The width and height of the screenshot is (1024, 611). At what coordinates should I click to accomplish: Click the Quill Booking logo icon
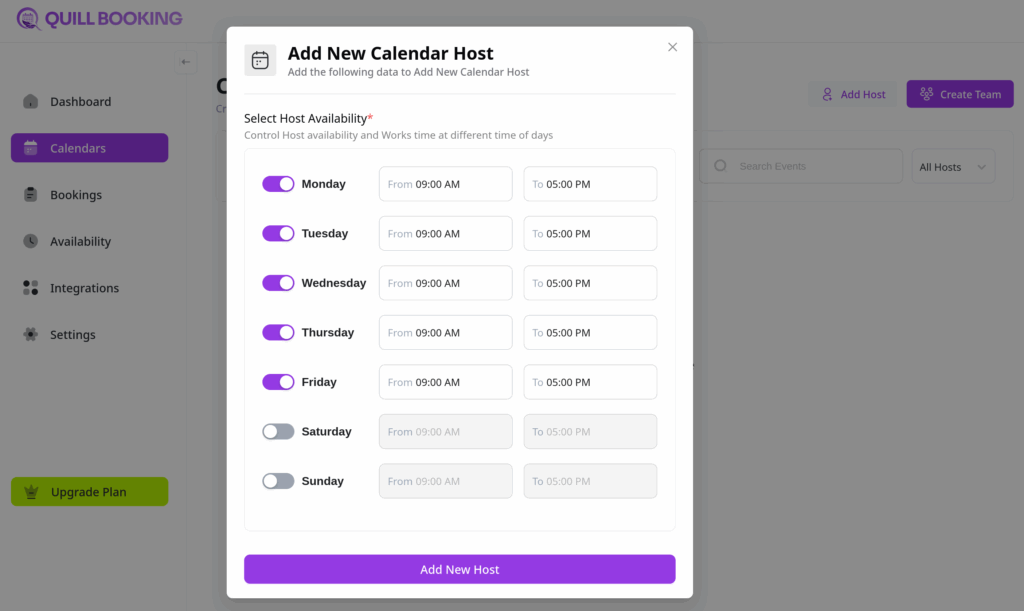29,18
